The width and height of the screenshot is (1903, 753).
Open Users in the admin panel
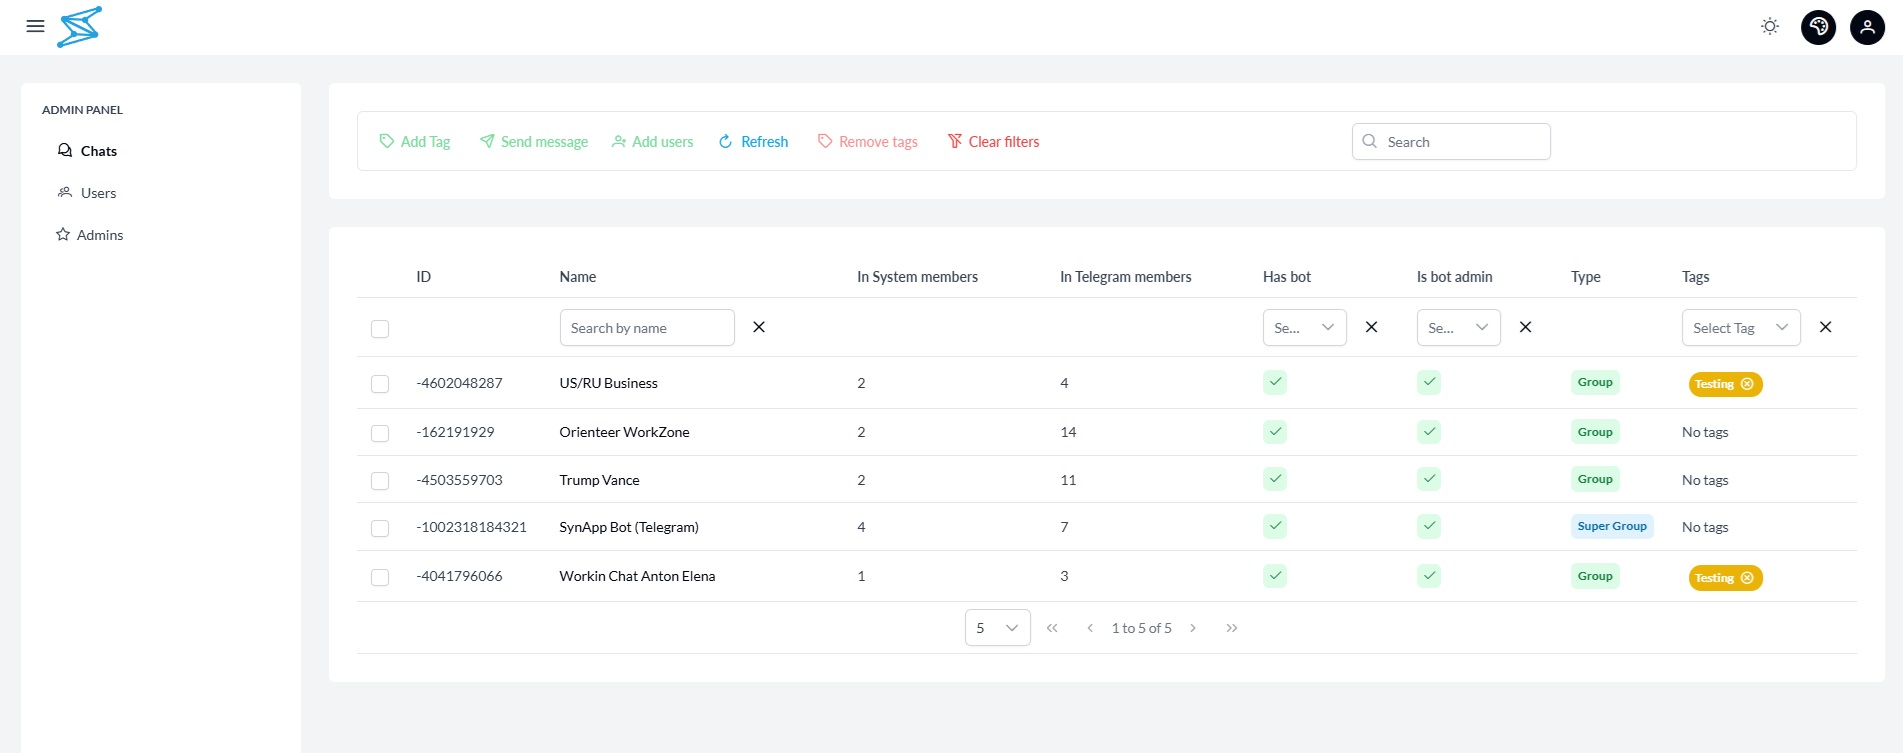87,193
